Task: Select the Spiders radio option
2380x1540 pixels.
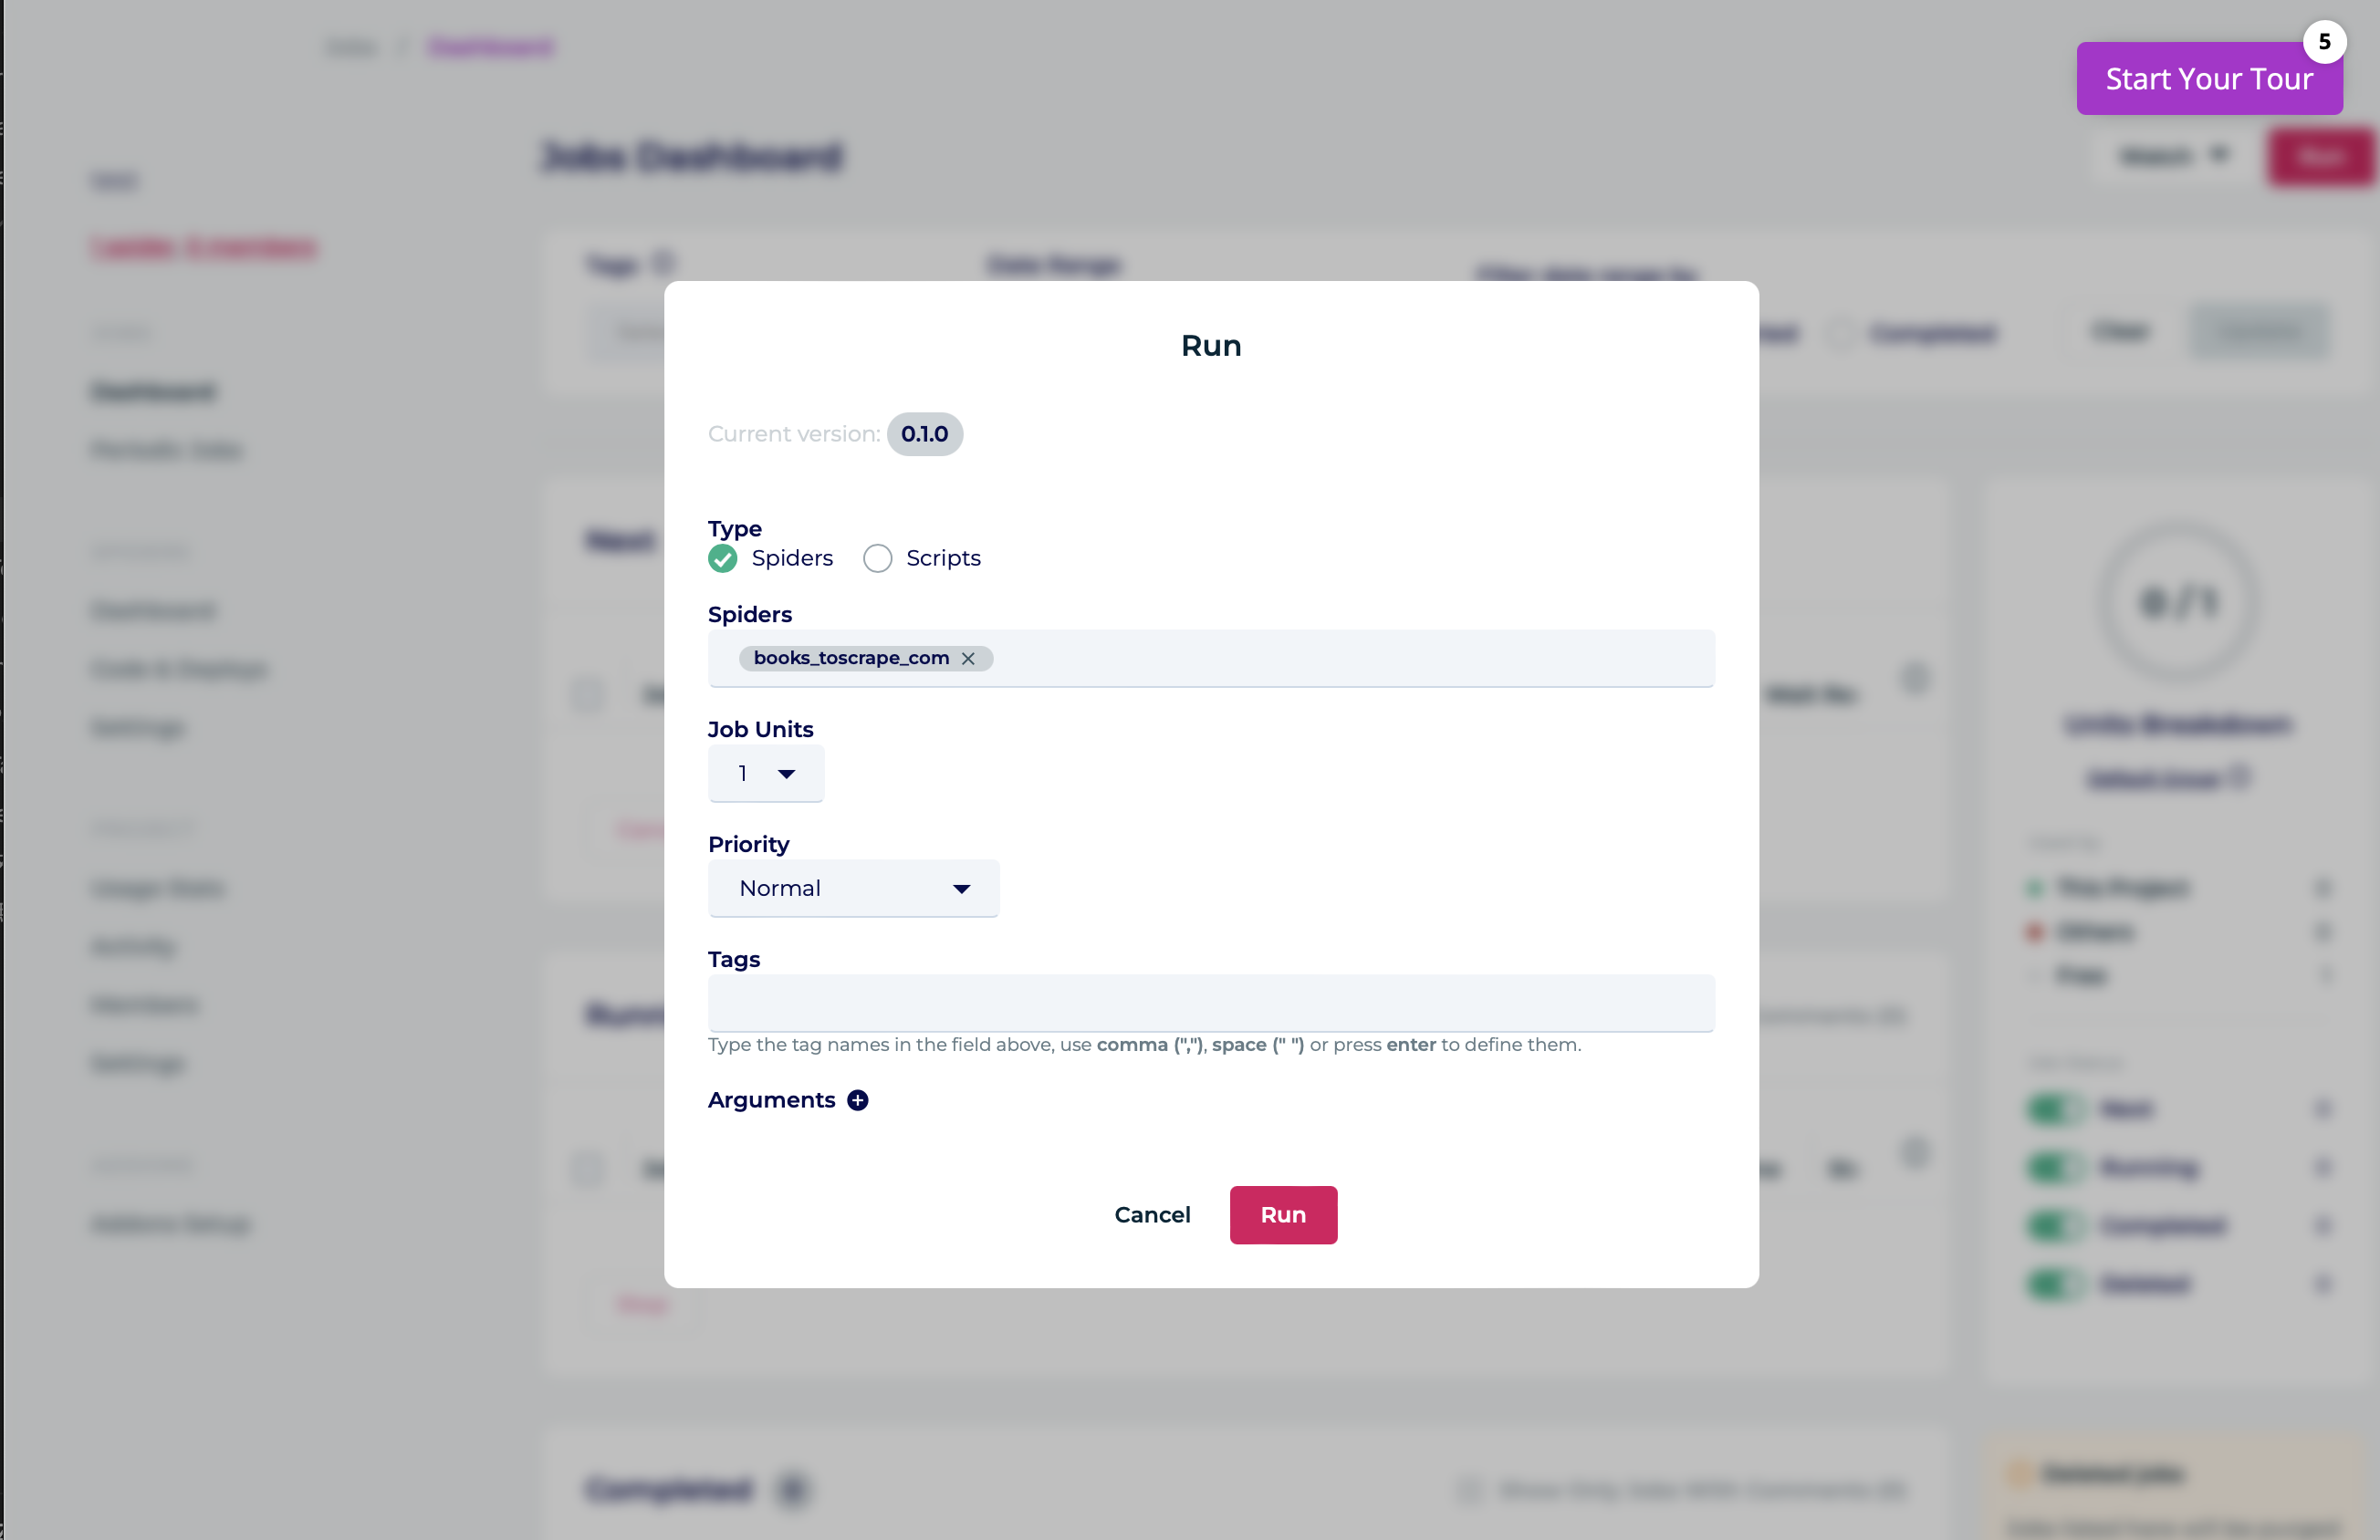Action: click(770, 558)
